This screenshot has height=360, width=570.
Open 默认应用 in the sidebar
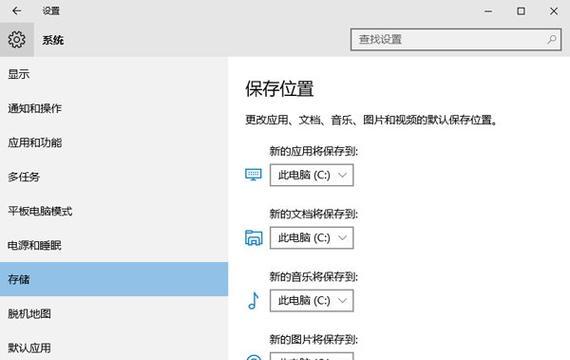tap(114, 348)
